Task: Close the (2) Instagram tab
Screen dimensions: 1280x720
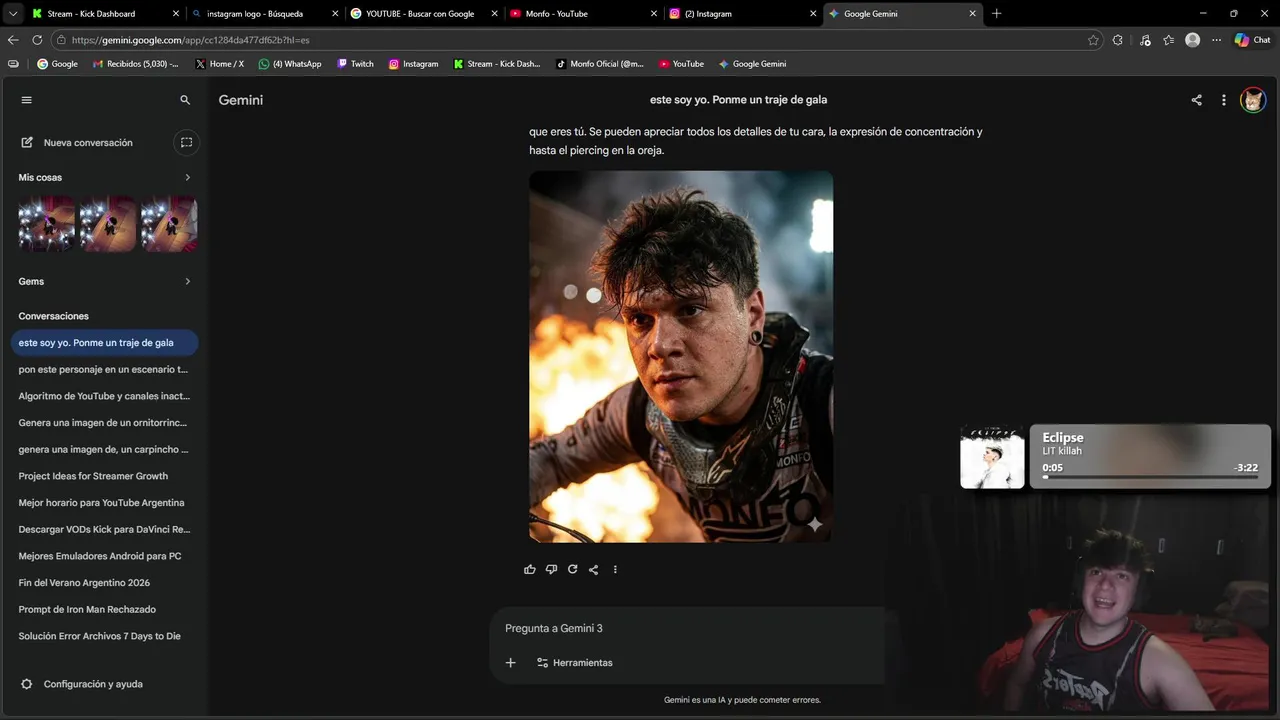Action: [x=813, y=14]
